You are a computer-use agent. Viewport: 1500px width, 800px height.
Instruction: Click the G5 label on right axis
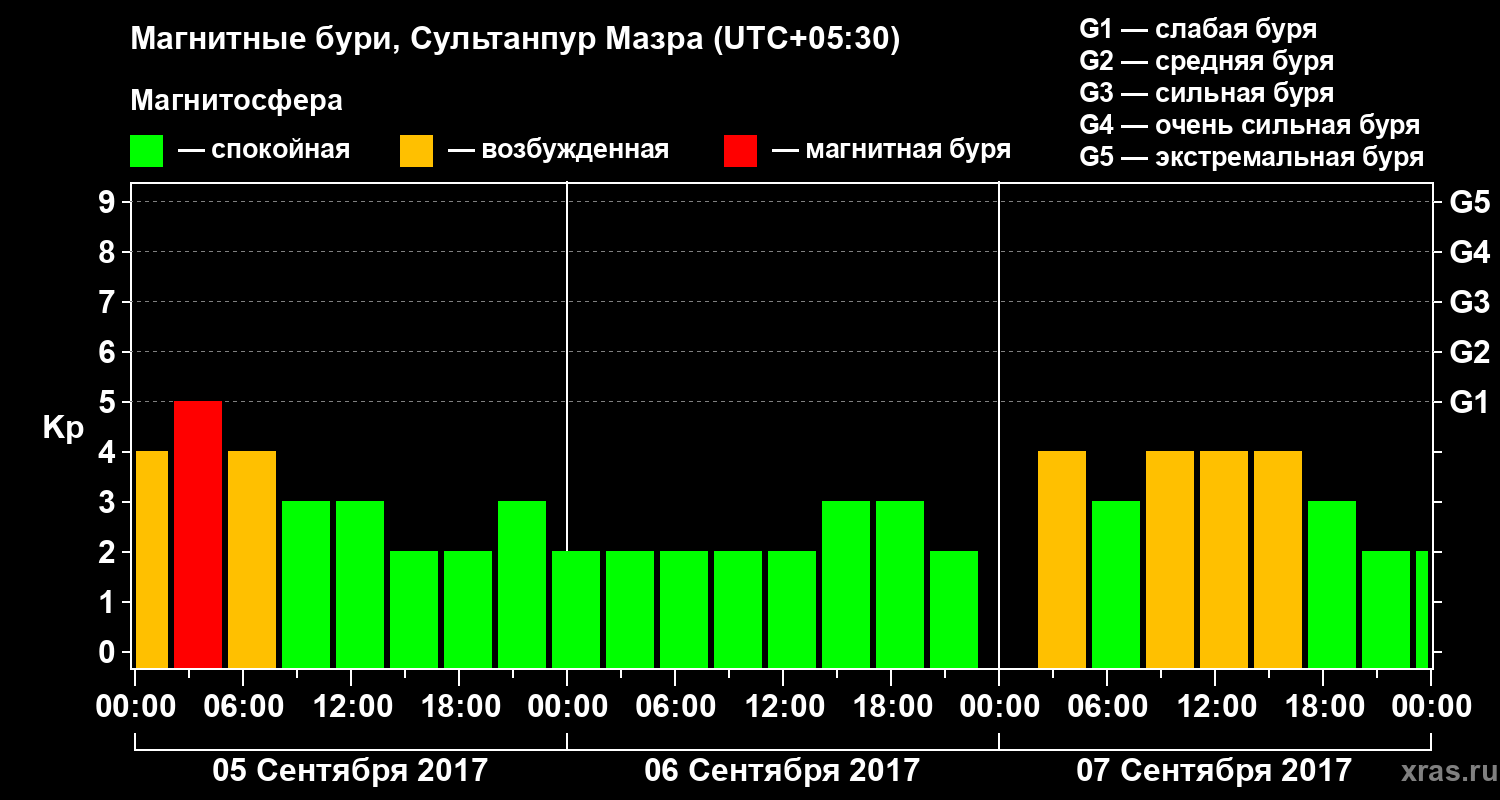[x=1469, y=202]
